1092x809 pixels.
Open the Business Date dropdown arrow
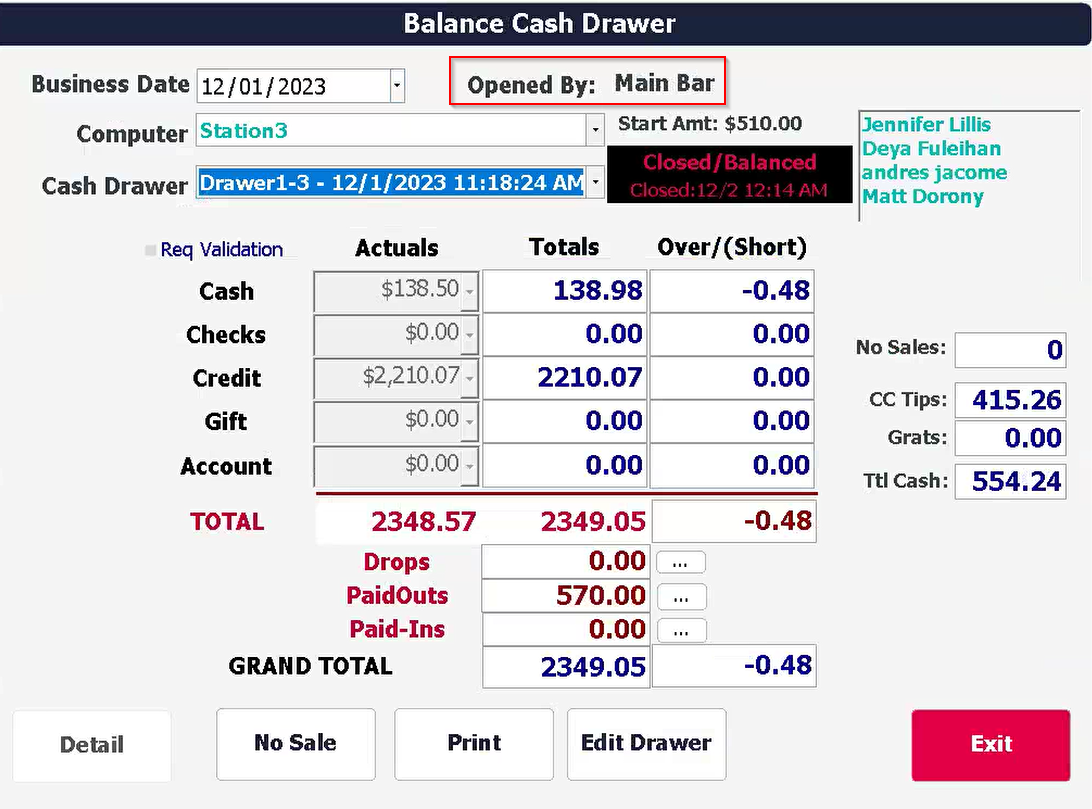(397, 86)
